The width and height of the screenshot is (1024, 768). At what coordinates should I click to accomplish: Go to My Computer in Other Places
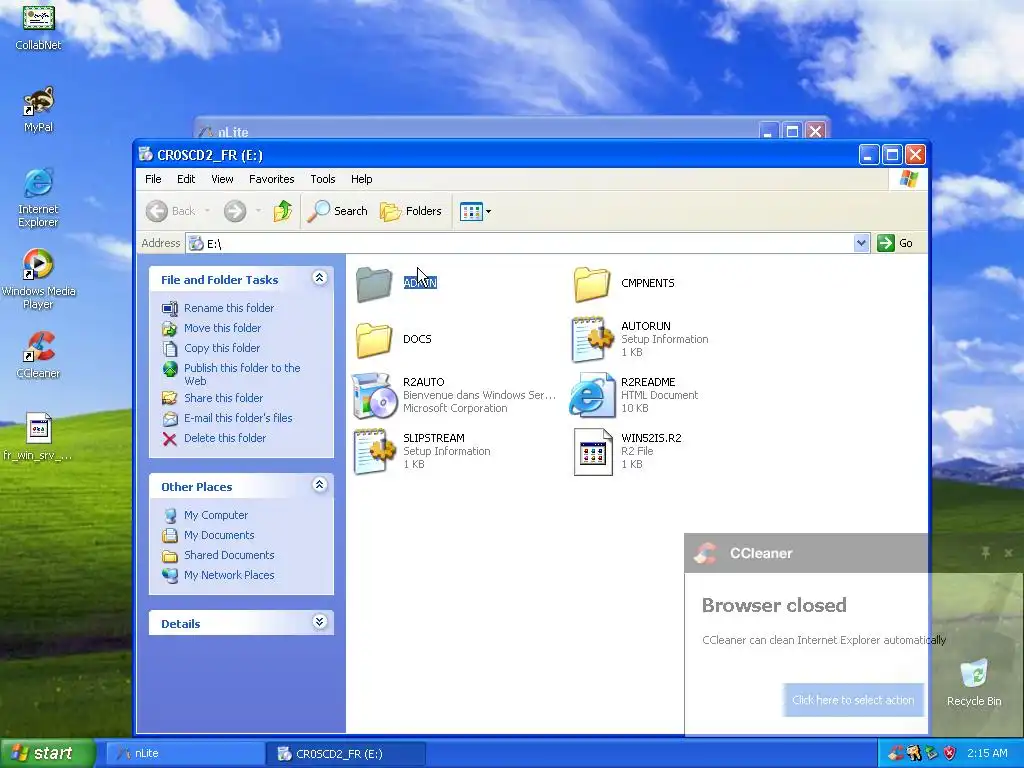coord(216,515)
